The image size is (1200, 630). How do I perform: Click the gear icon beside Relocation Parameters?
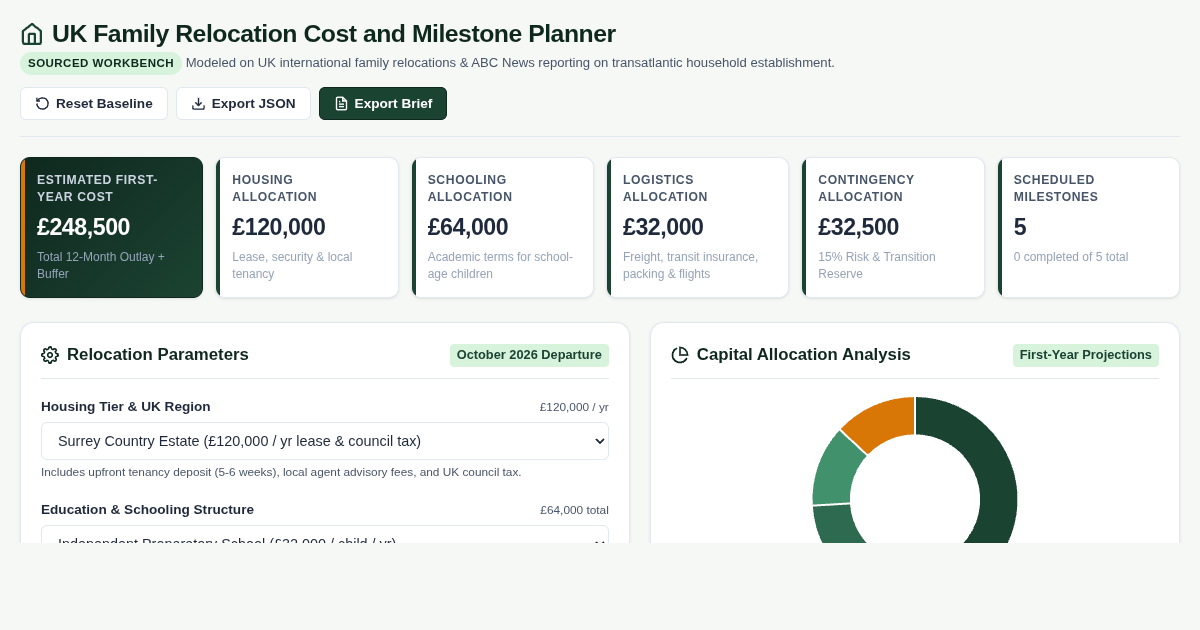[50, 355]
